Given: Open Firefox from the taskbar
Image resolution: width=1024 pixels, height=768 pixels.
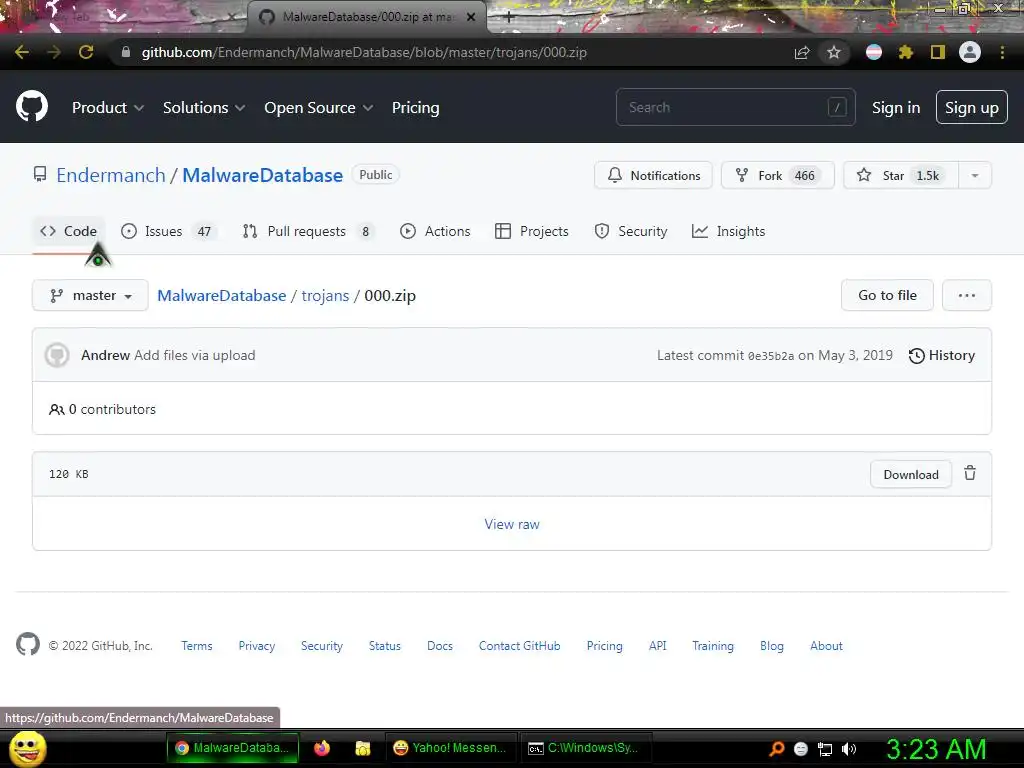Looking at the screenshot, I should coord(322,748).
